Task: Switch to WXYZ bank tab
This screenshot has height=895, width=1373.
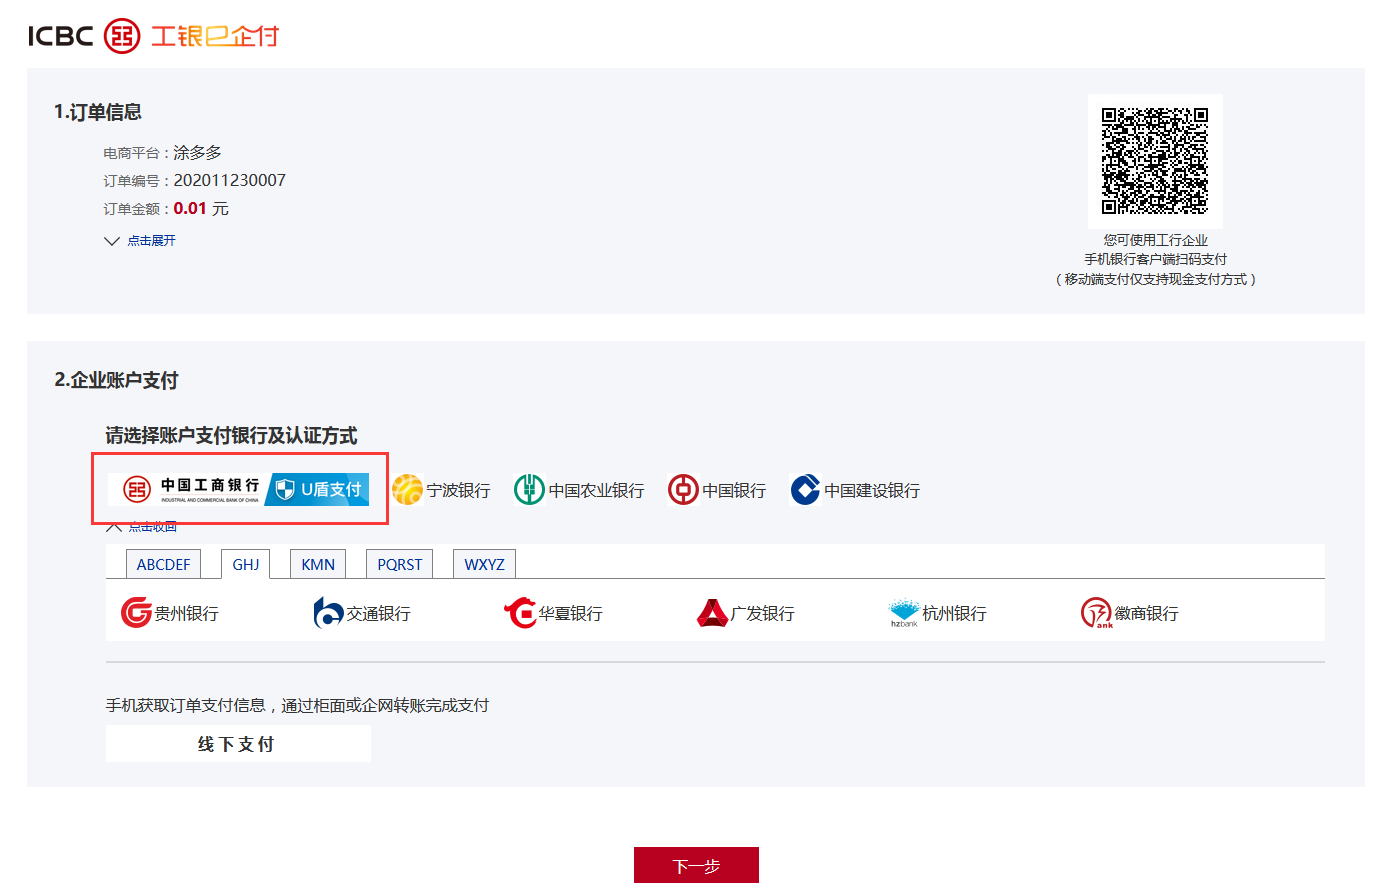Action: point(484,564)
